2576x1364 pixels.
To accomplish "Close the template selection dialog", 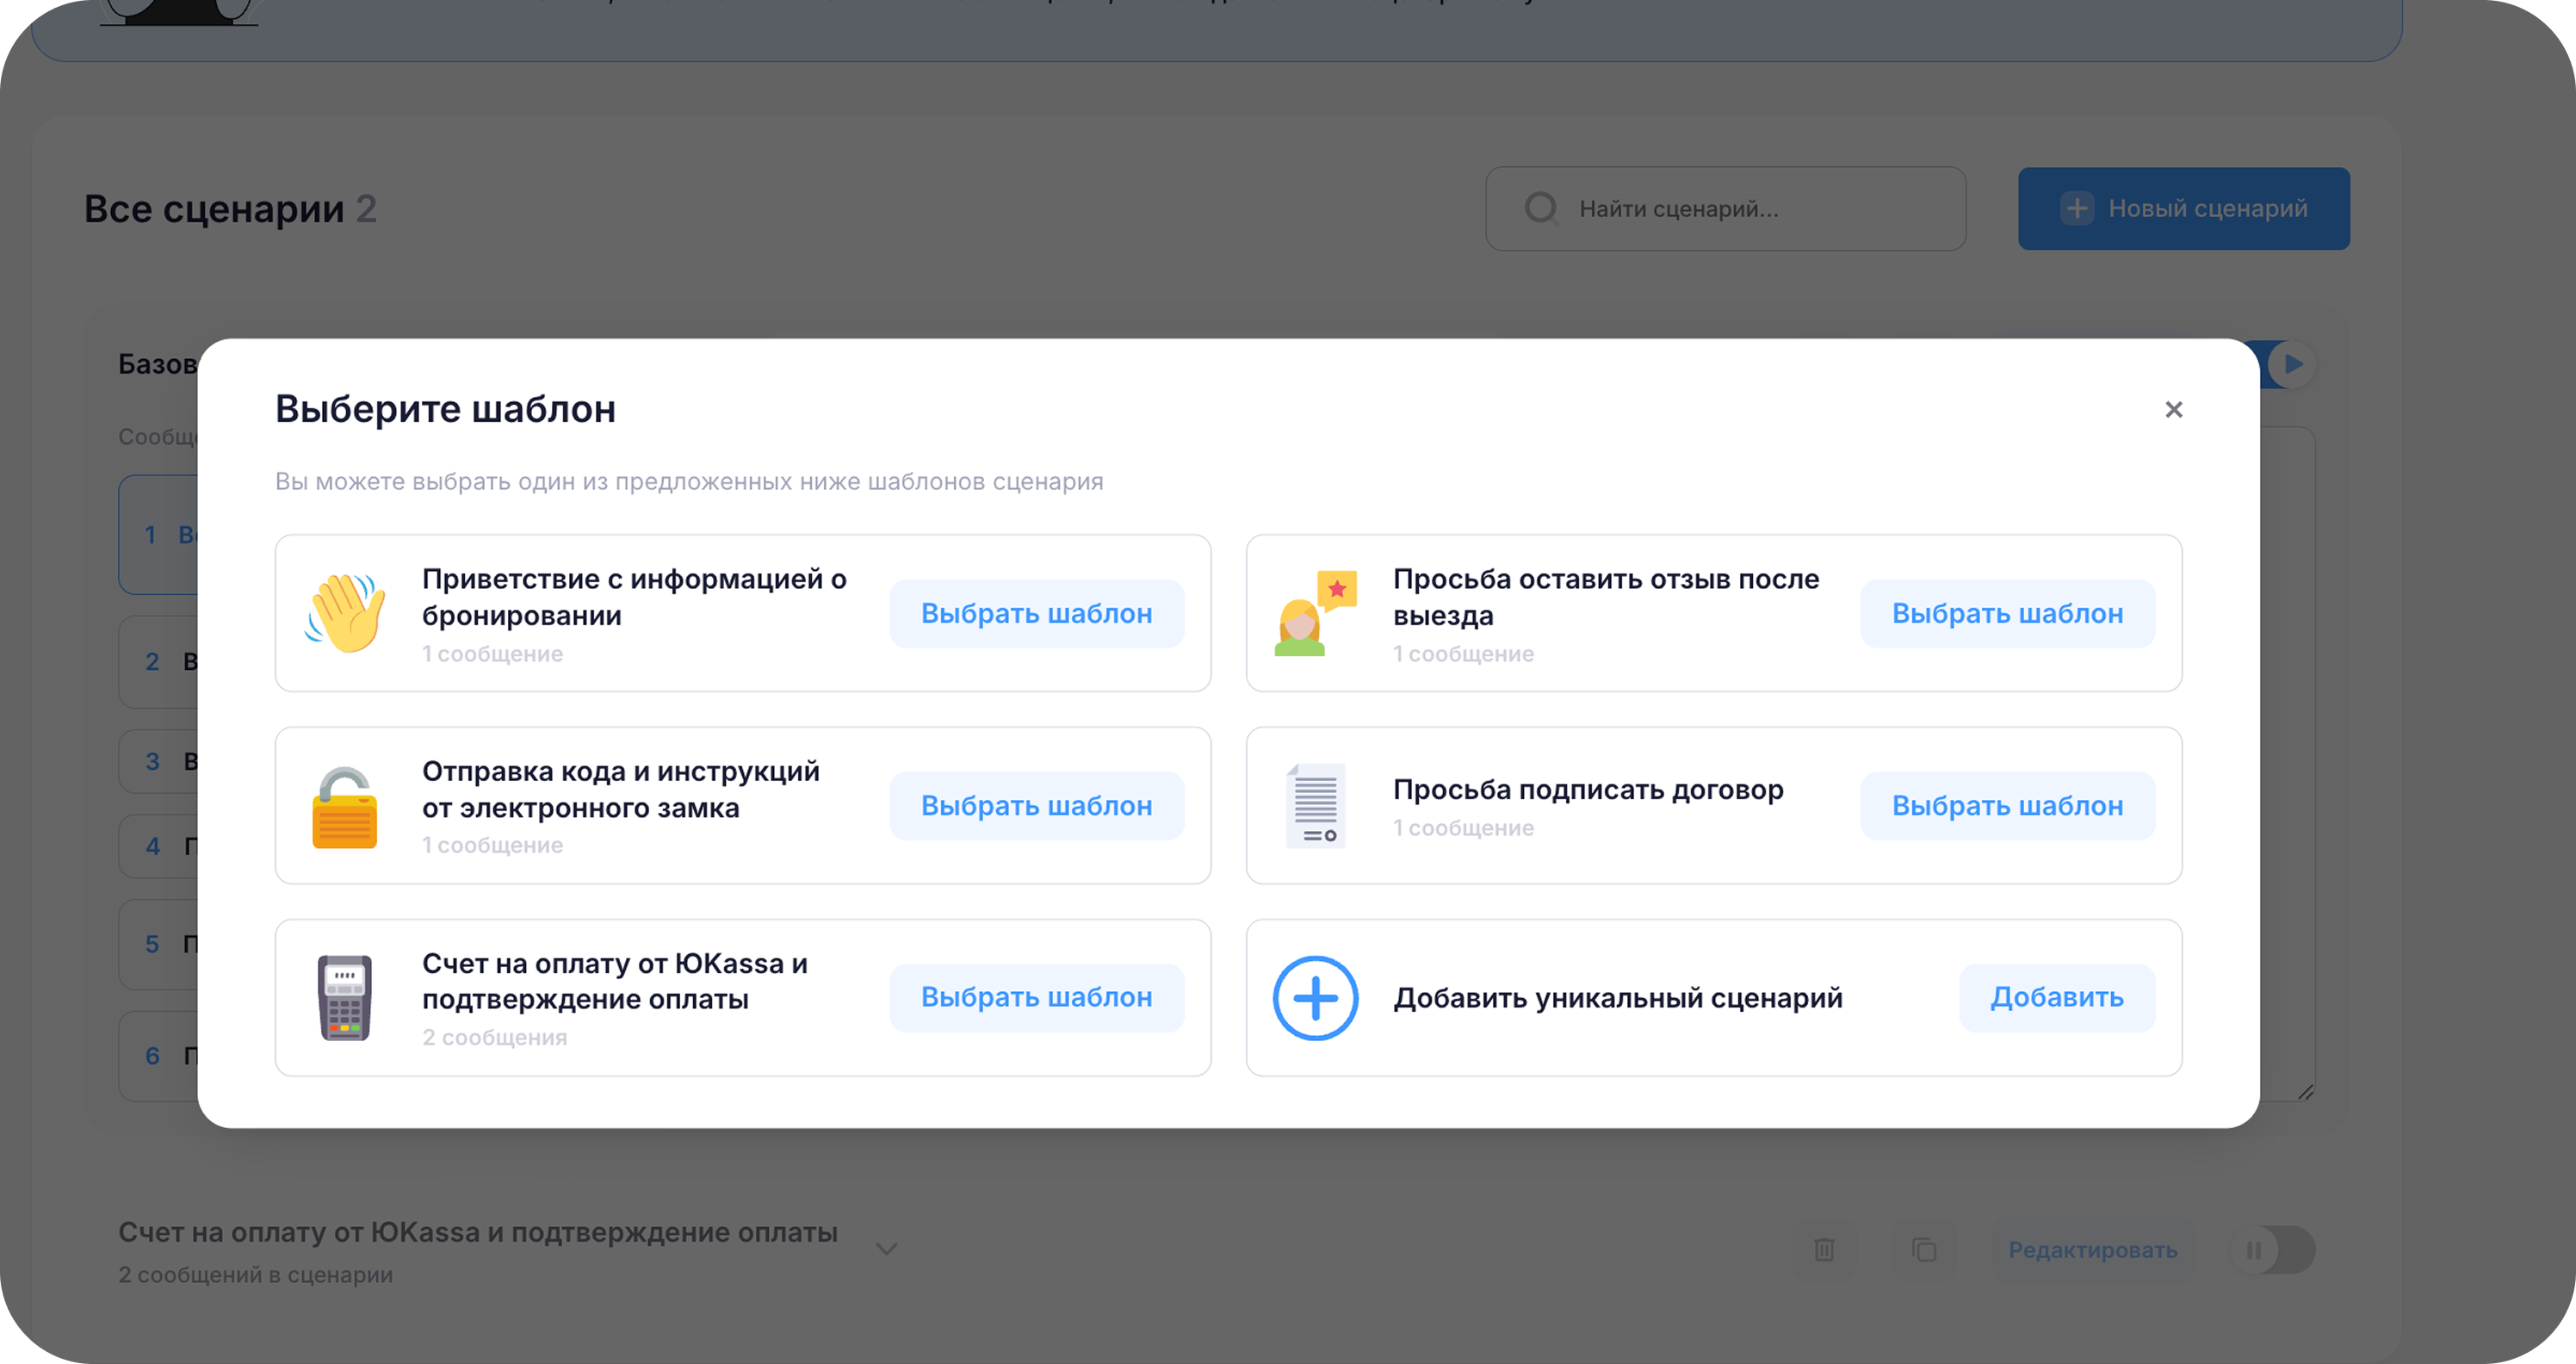I will (2174, 410).
